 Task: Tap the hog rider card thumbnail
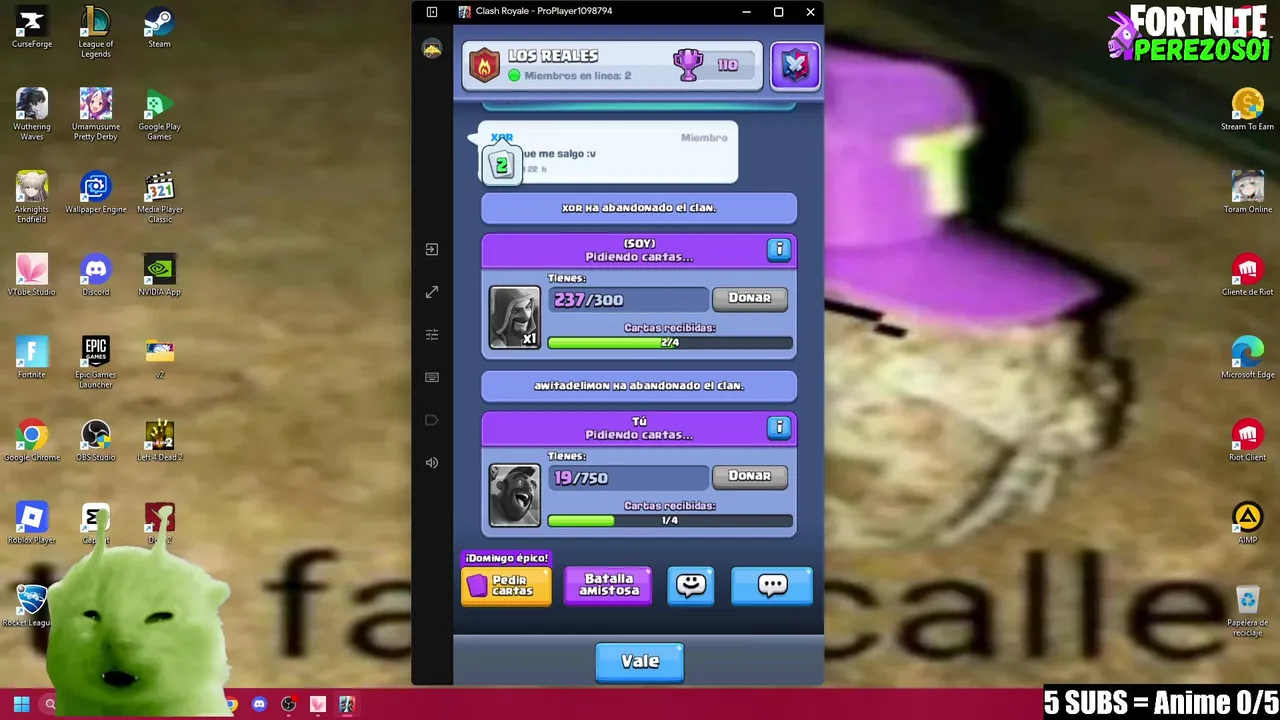[x=514, y=496]
